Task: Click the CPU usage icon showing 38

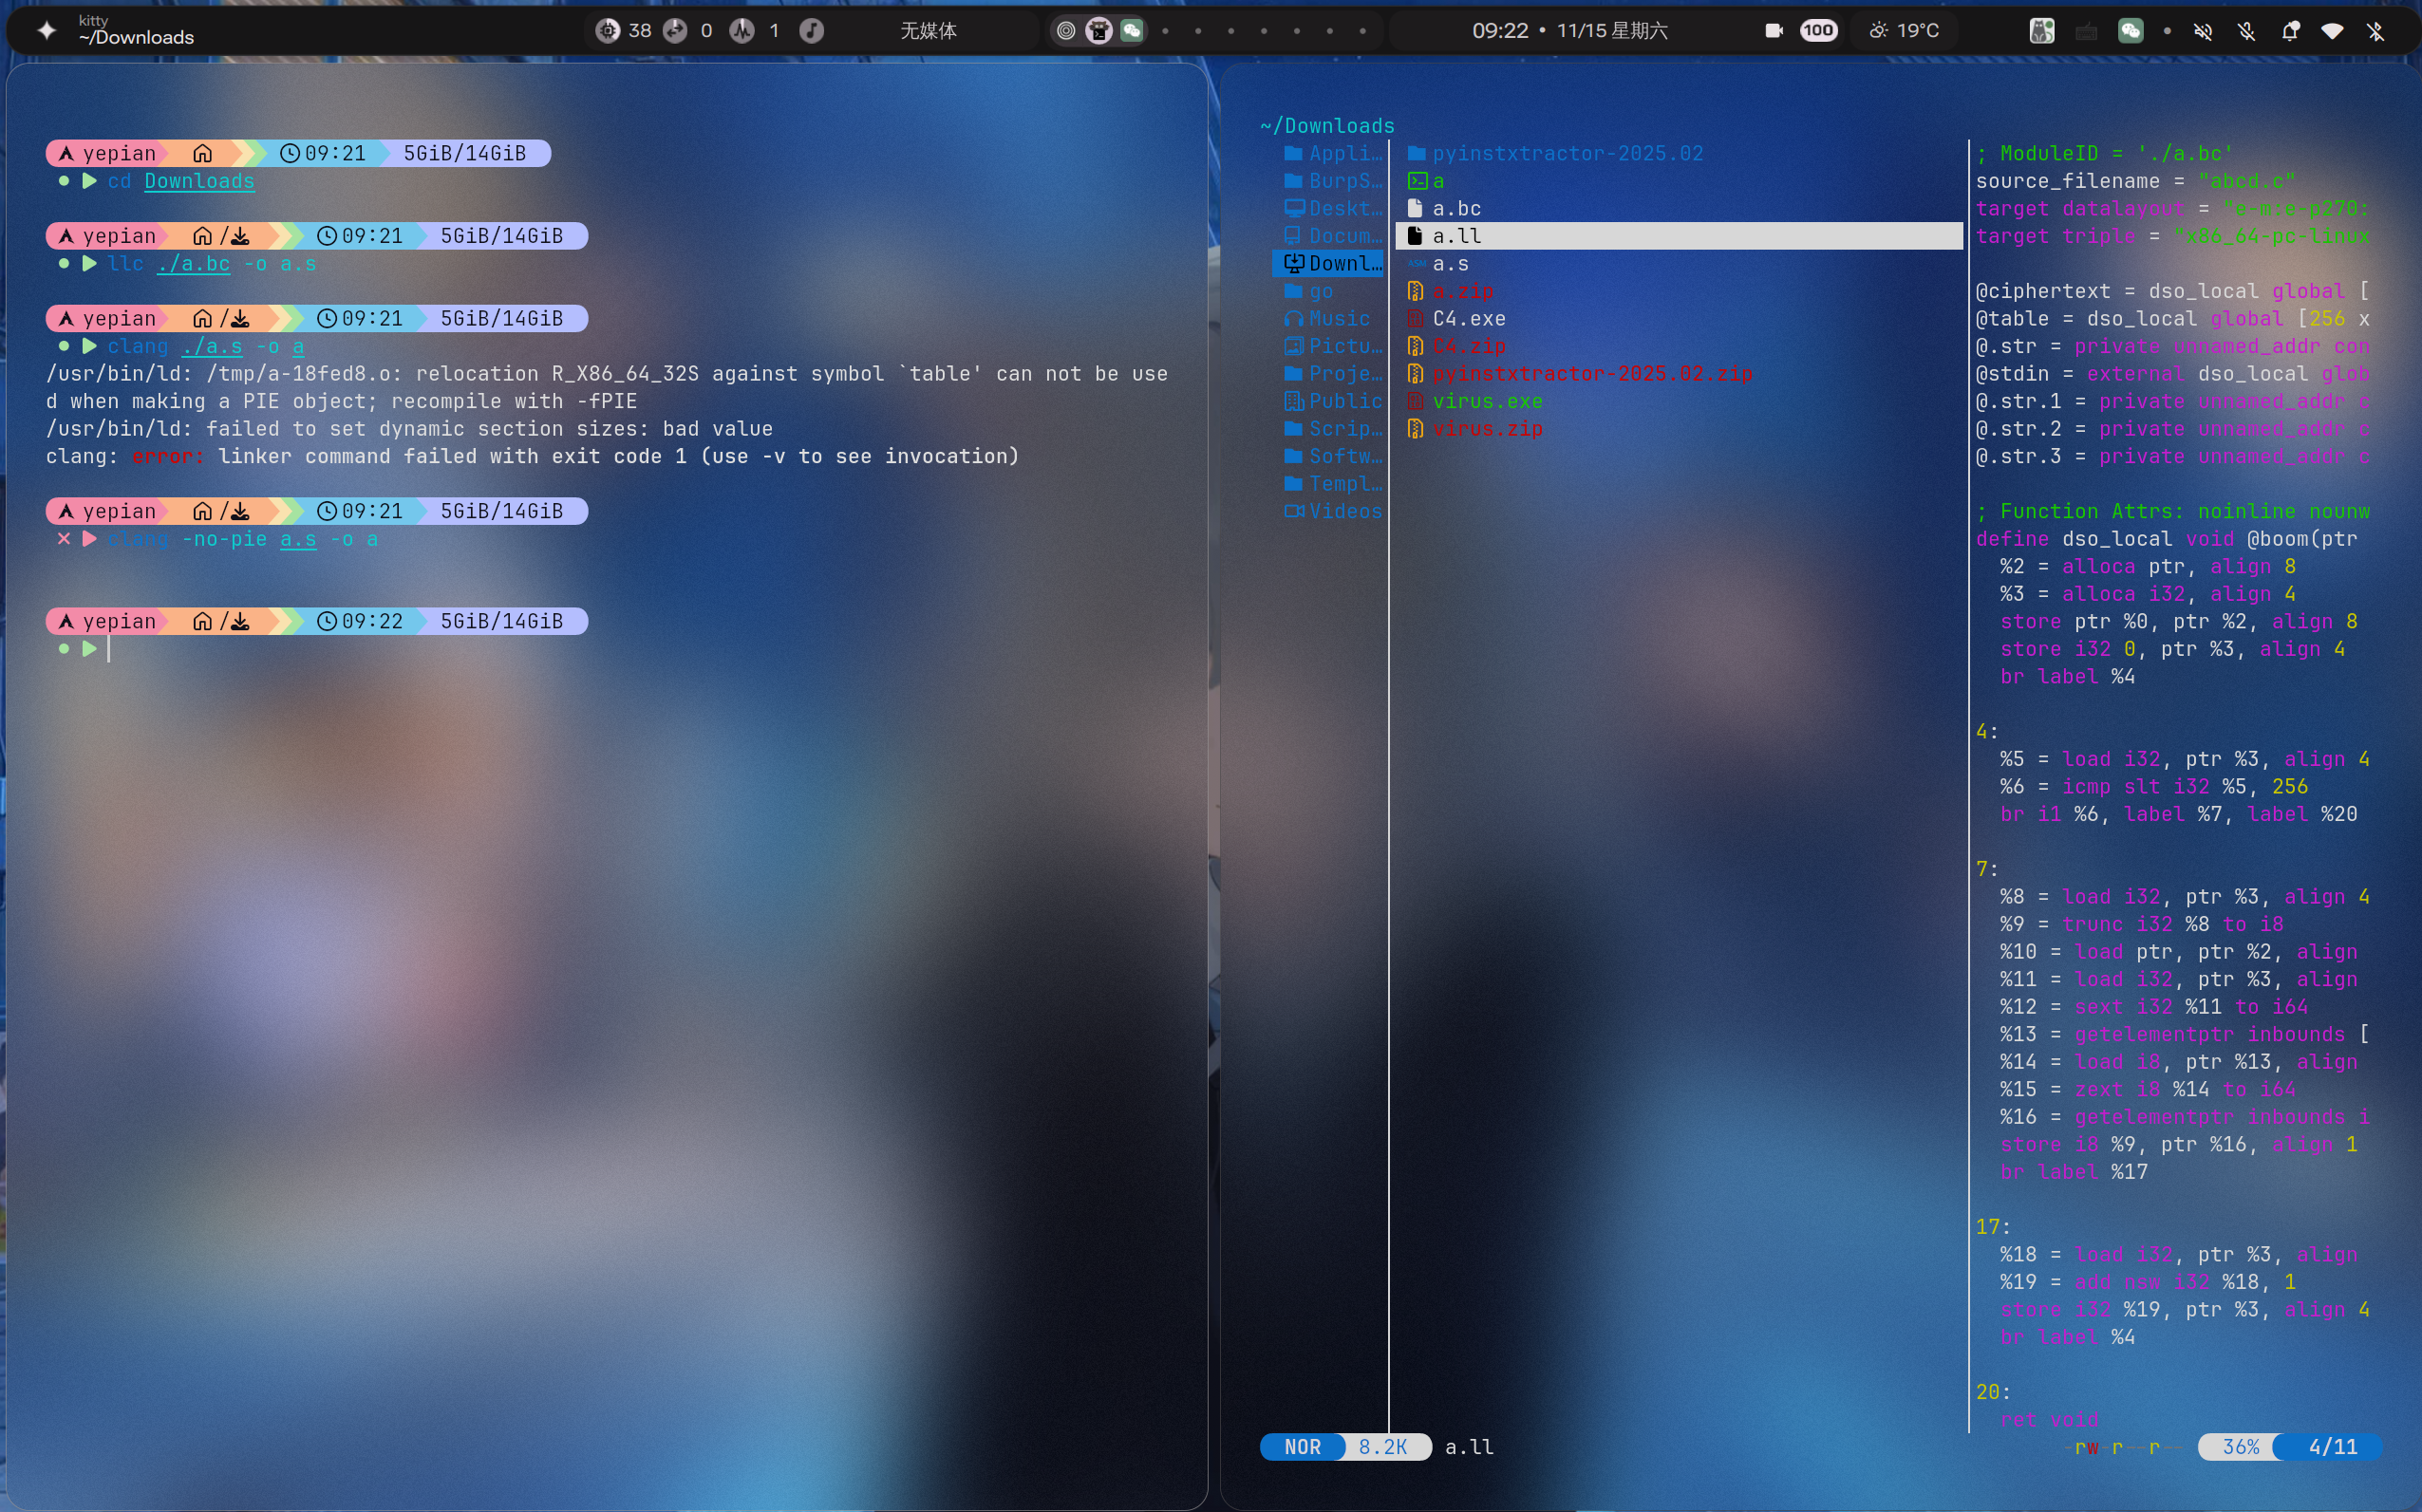Action: point(608,30)
